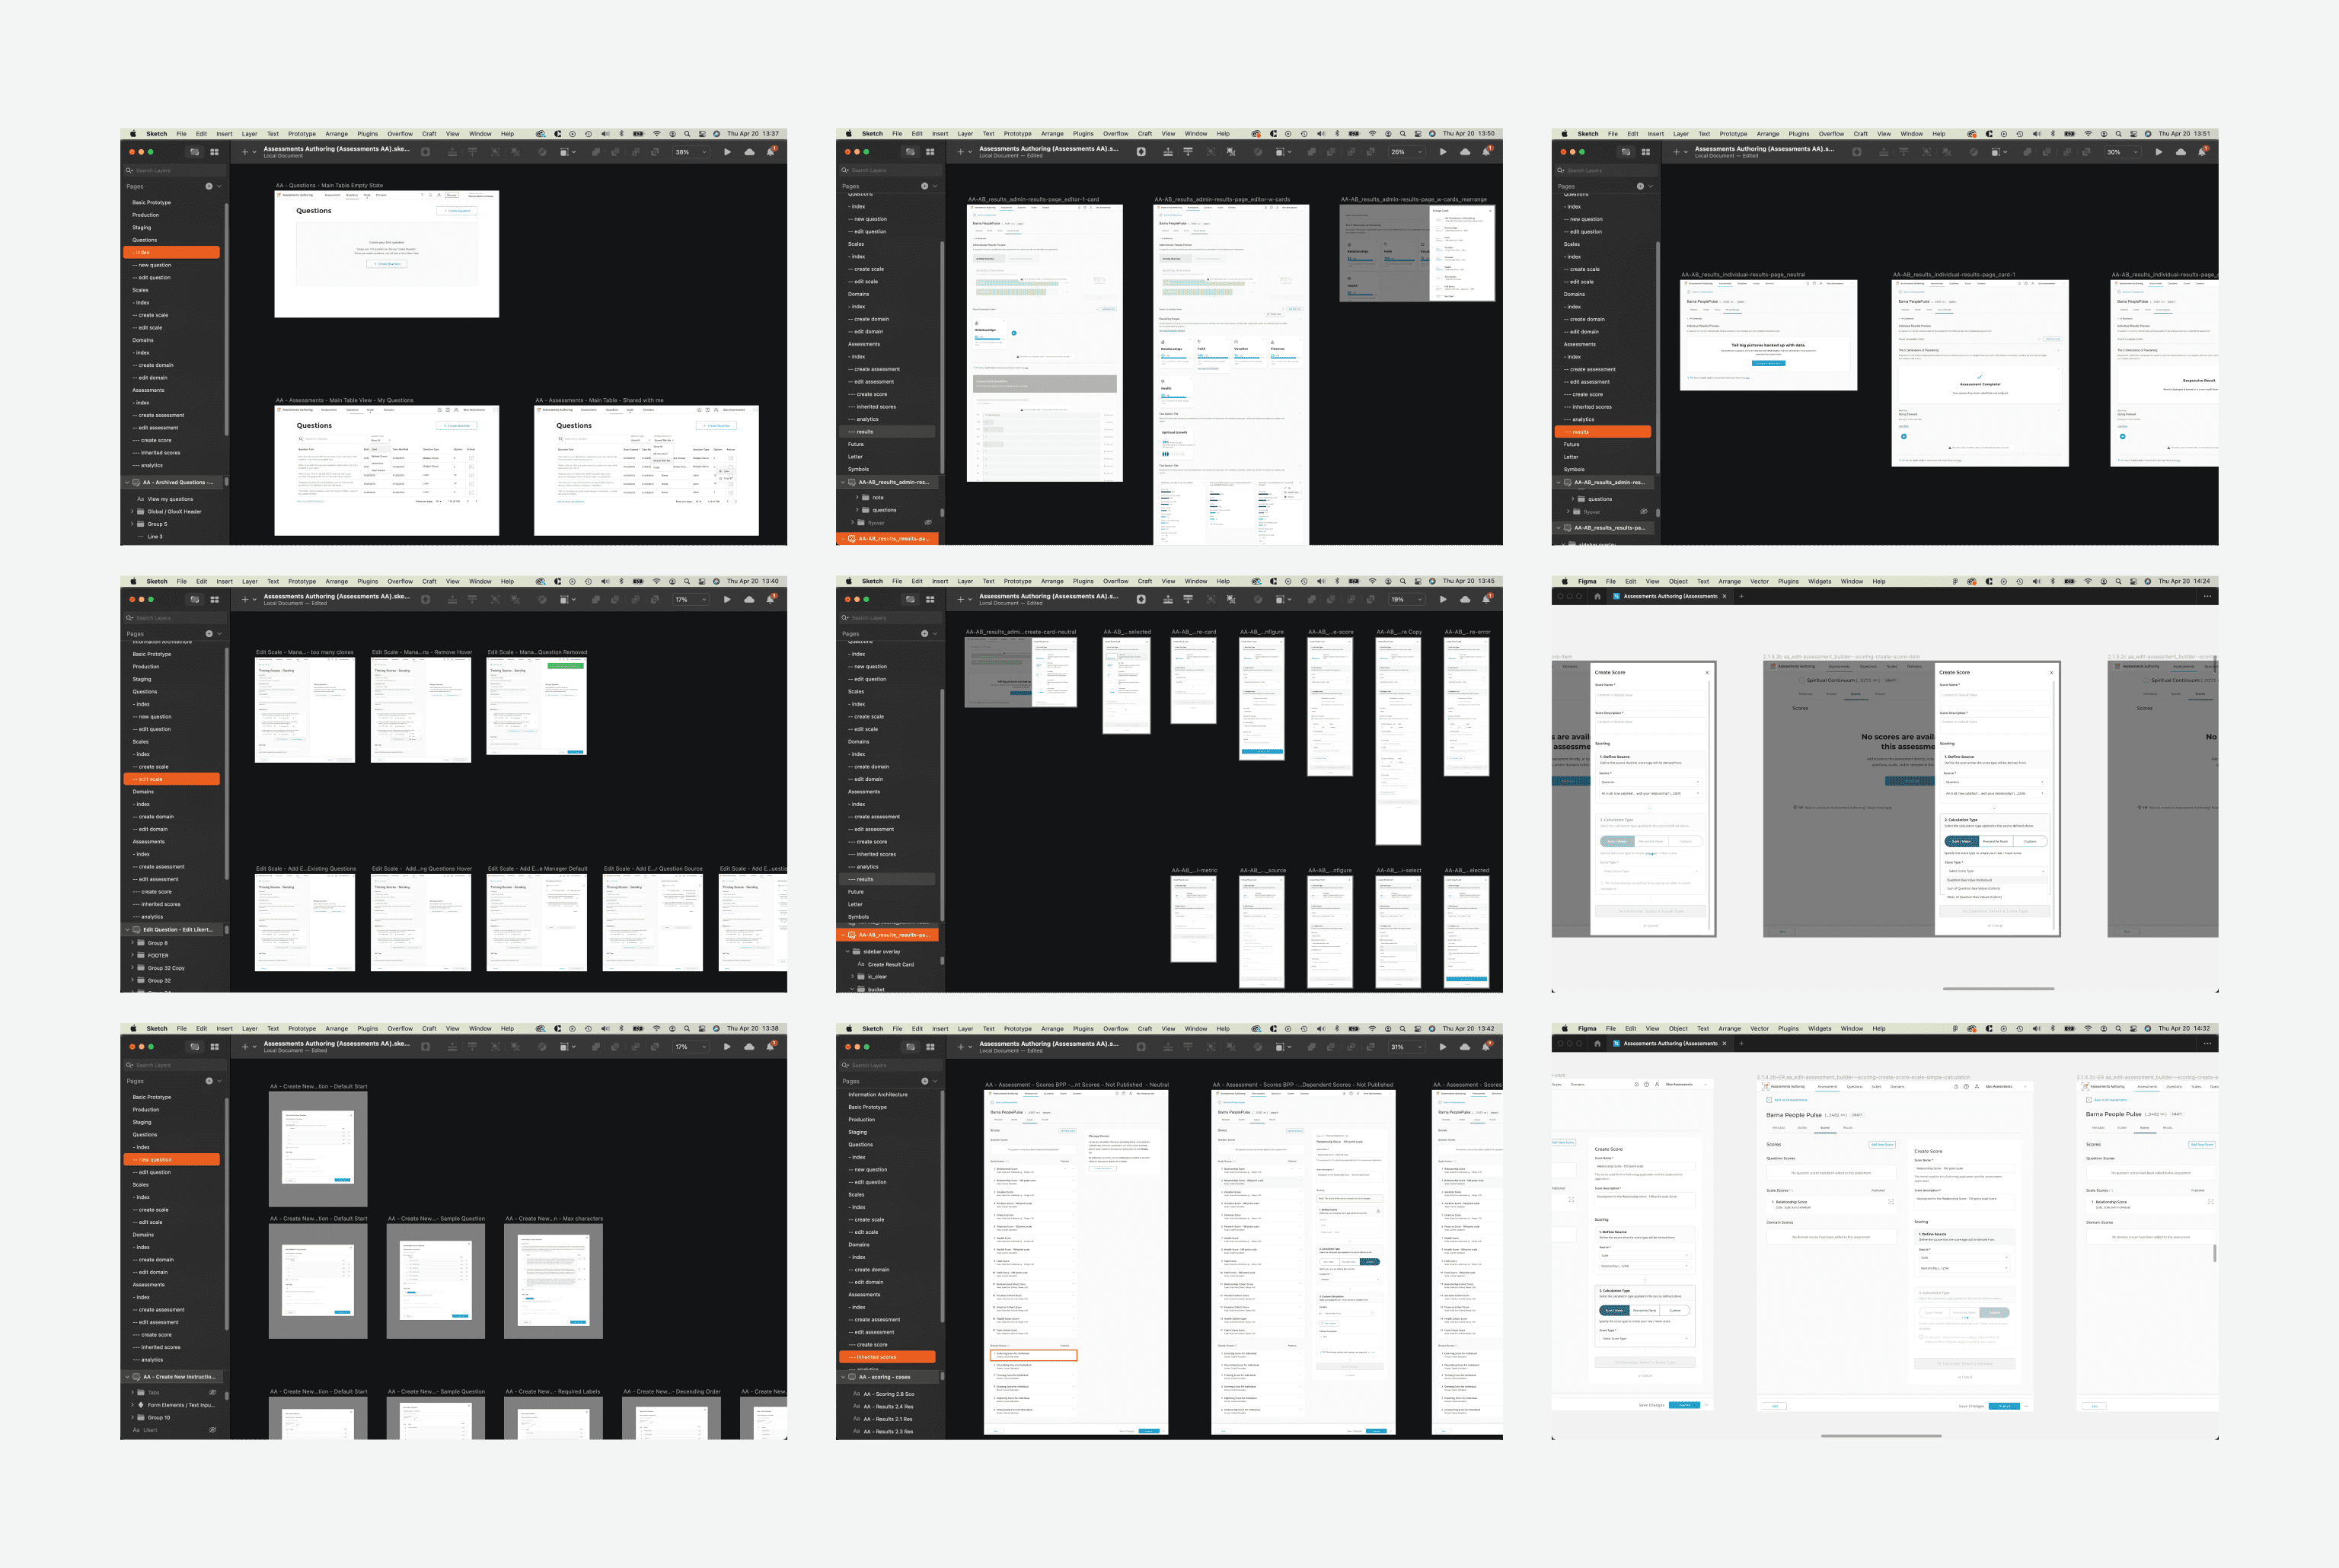Expand Global / GlooX Header group in 13:37 window
The width and height of the screenshot is (2339, 1568).
tap(132, 511)
